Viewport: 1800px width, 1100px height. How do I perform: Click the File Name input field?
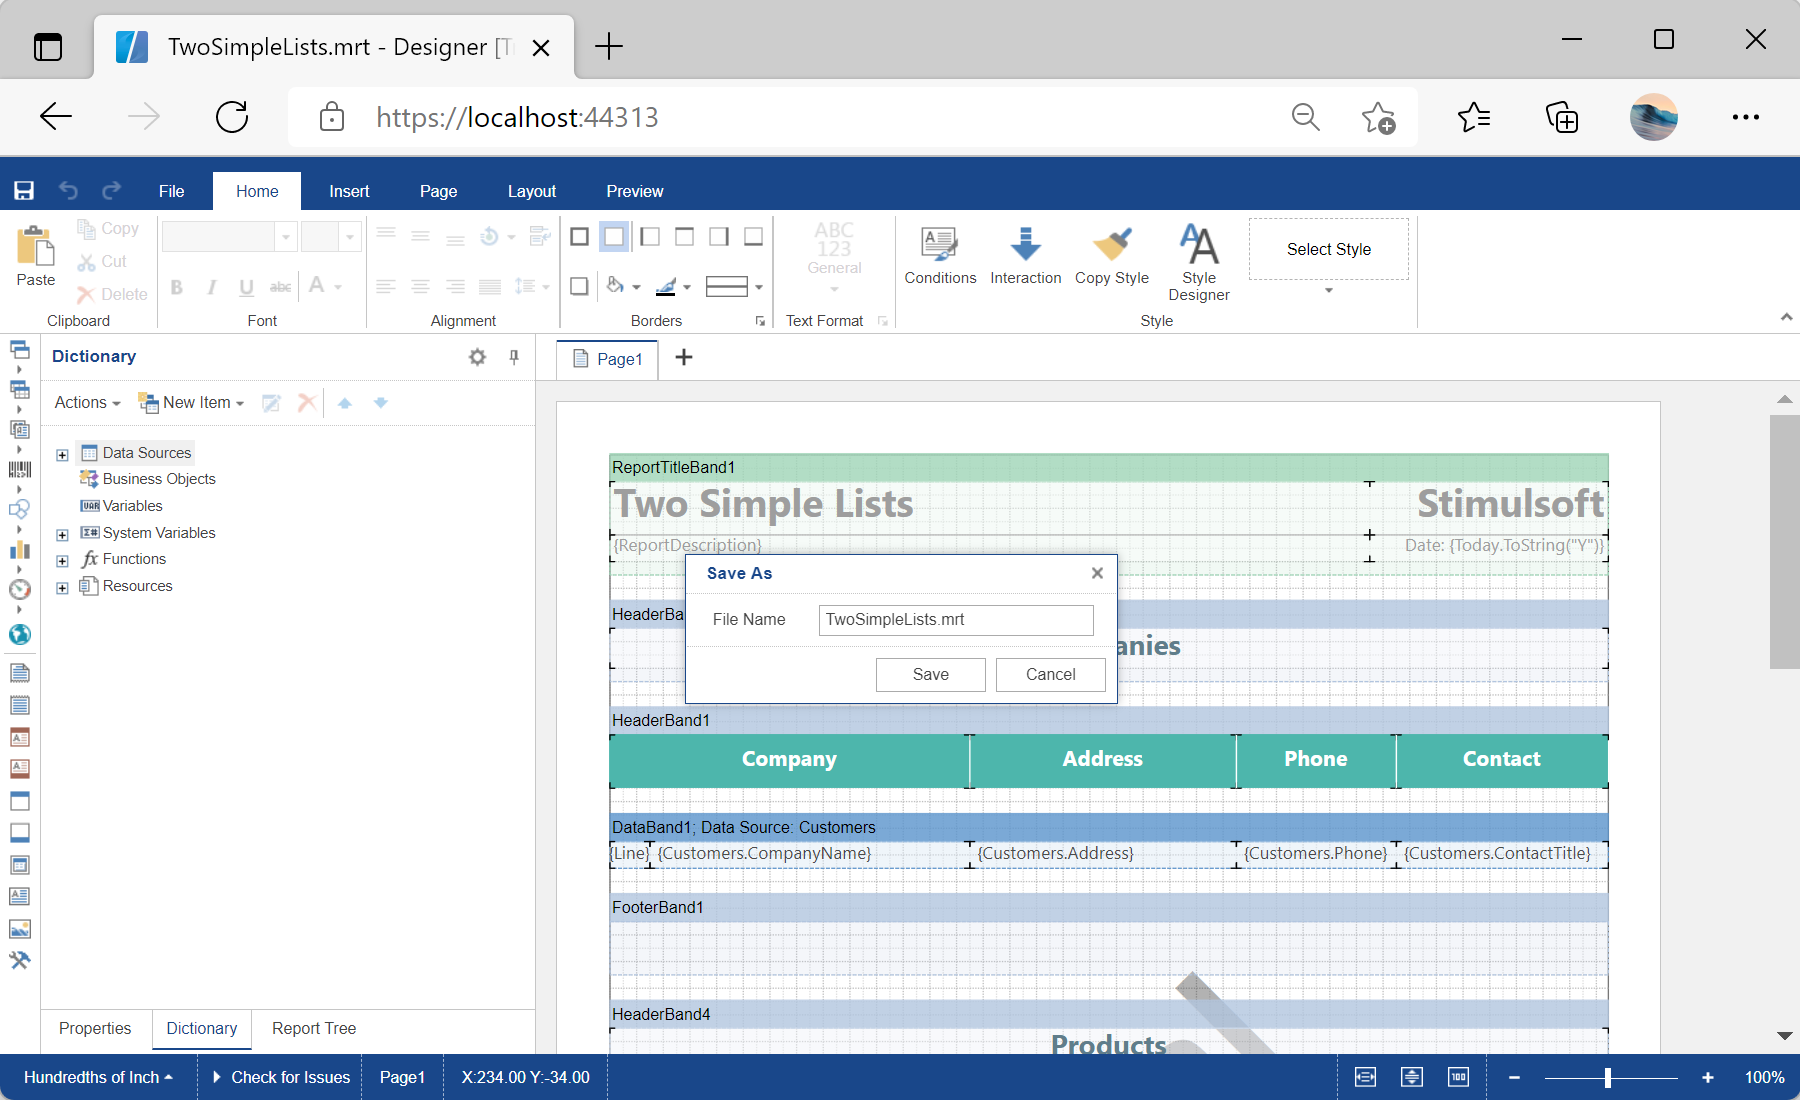coord(955,620)
